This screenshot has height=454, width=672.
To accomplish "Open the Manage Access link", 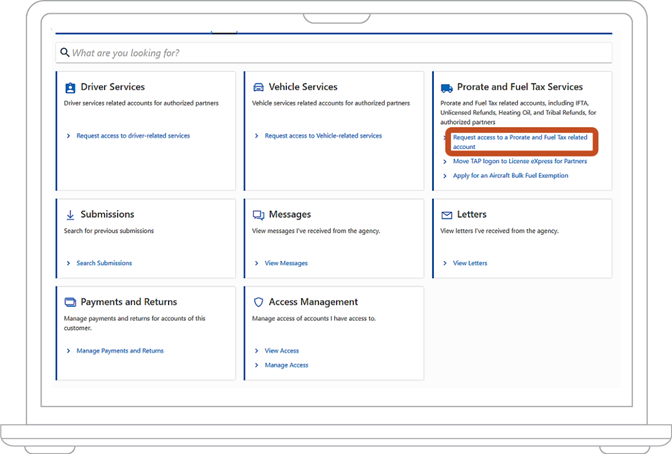I will coord(286,365).
